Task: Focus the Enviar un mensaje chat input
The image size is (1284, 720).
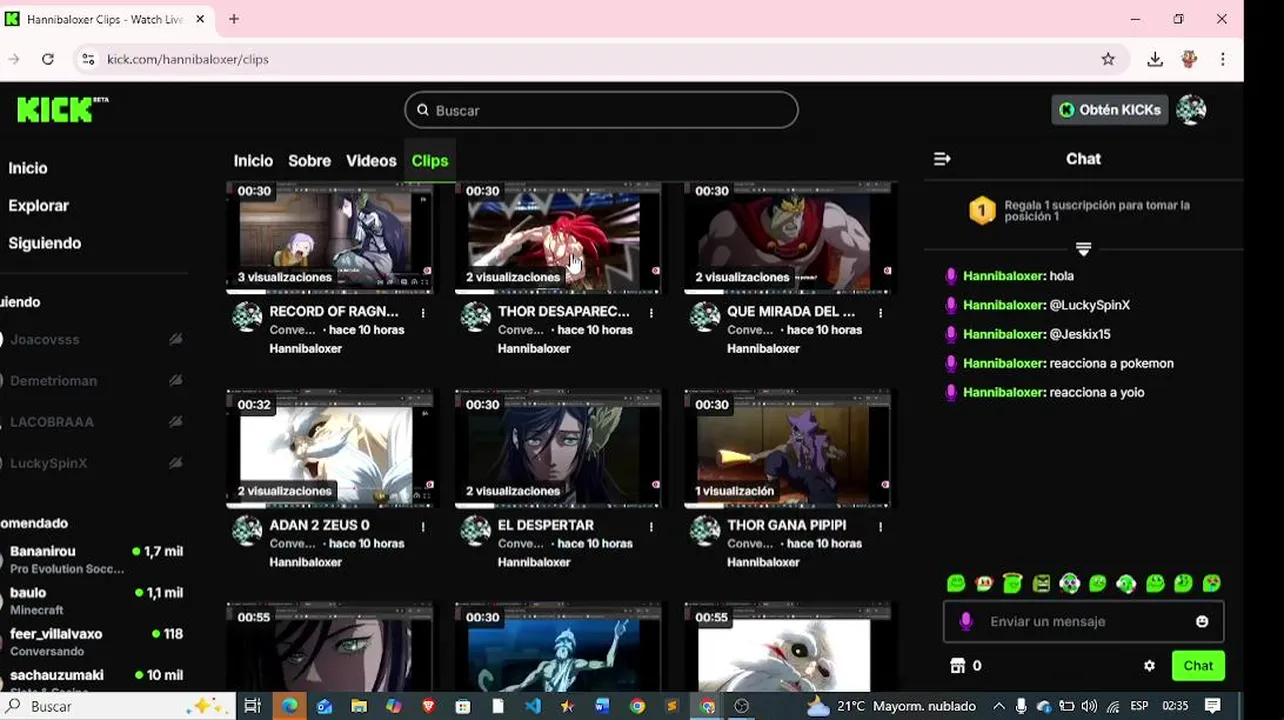Action: coord(1083,621)
